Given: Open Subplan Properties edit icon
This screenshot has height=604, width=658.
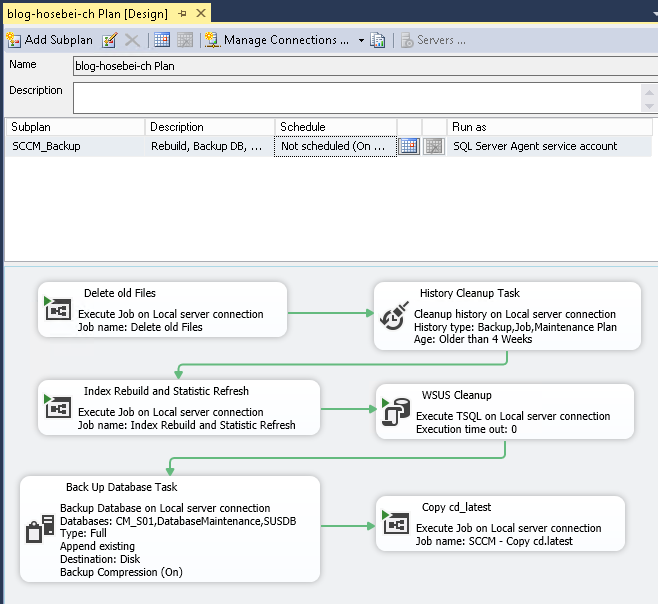Looking at the screenshot, I should [110, 40].
